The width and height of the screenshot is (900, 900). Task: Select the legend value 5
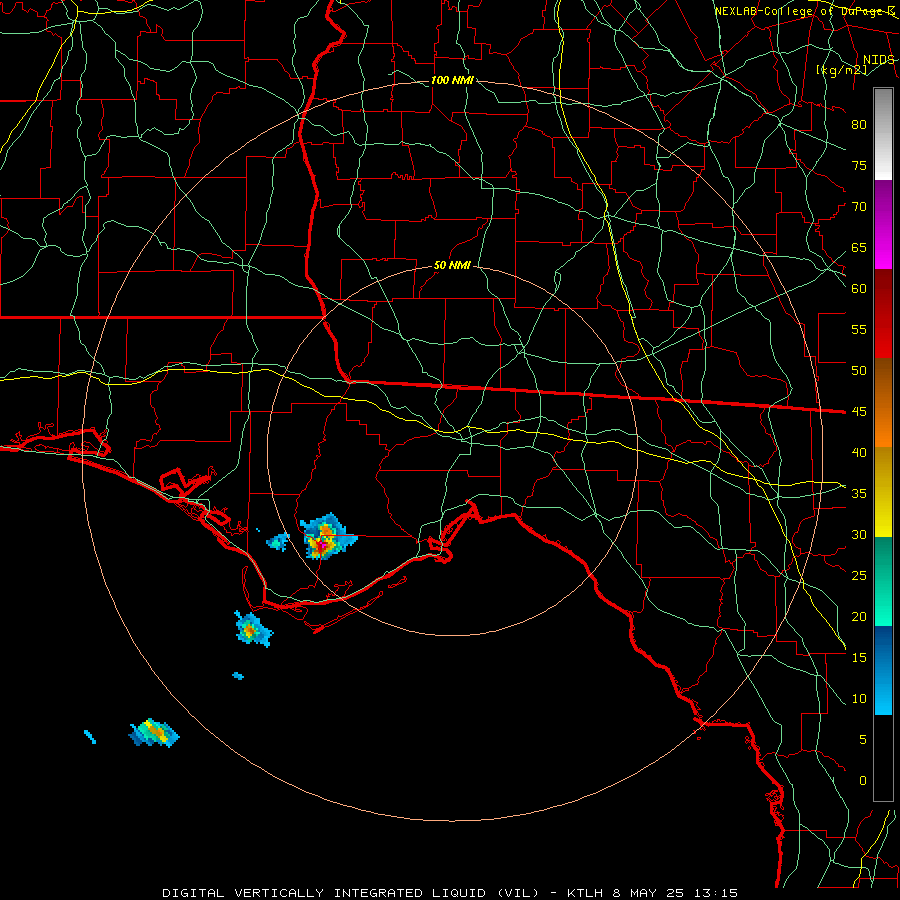tap(863, 739)
